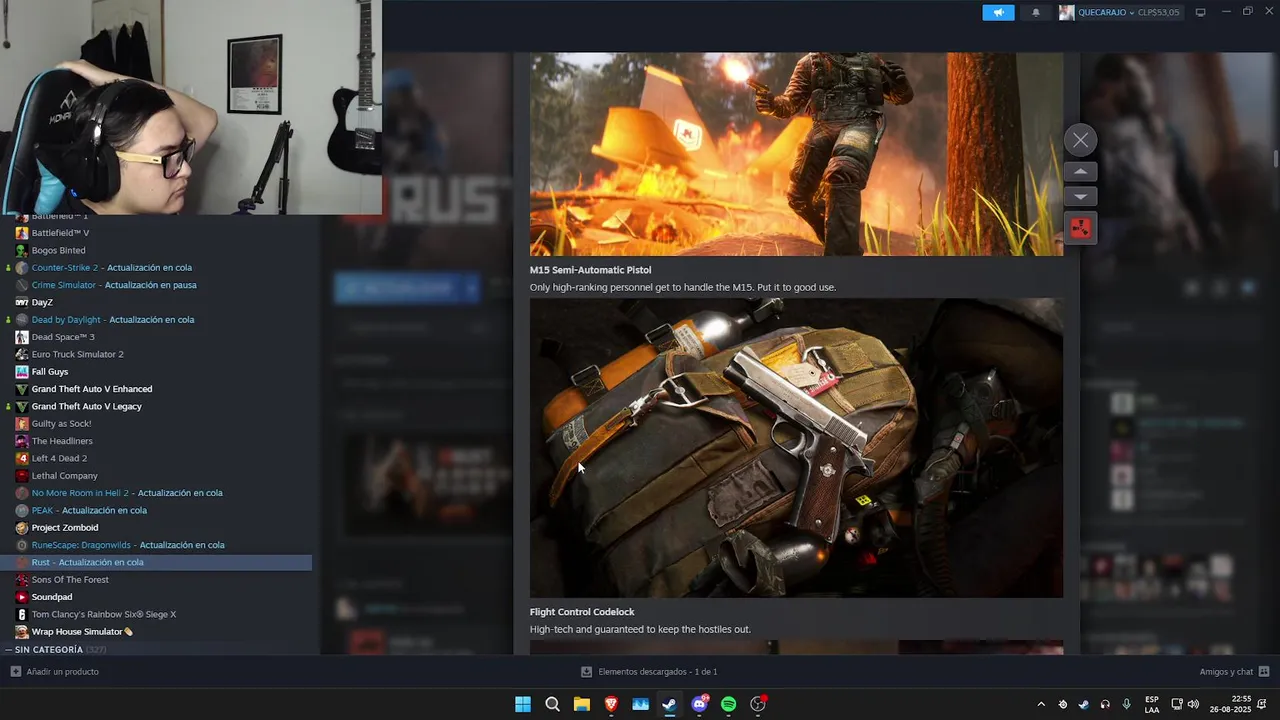The width and height of the screenshot is (1280, 720).
Task: Select Crime Simulator in the library list
Action: (113, 285)
